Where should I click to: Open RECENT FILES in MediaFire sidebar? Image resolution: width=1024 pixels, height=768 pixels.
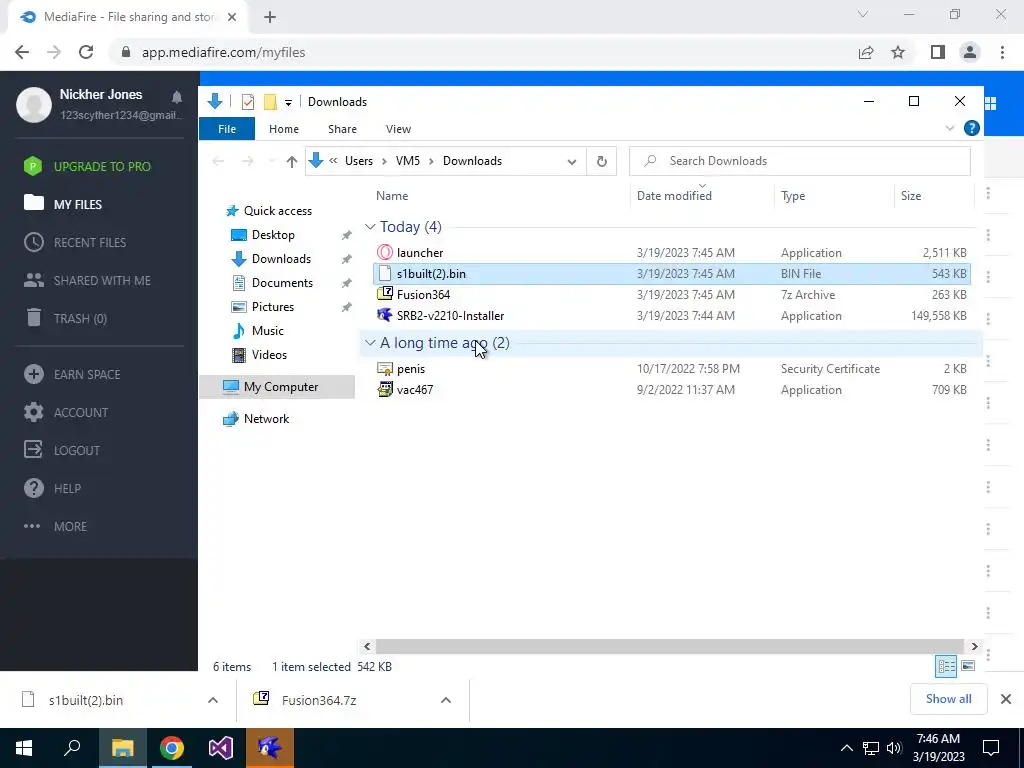[89, 242]
